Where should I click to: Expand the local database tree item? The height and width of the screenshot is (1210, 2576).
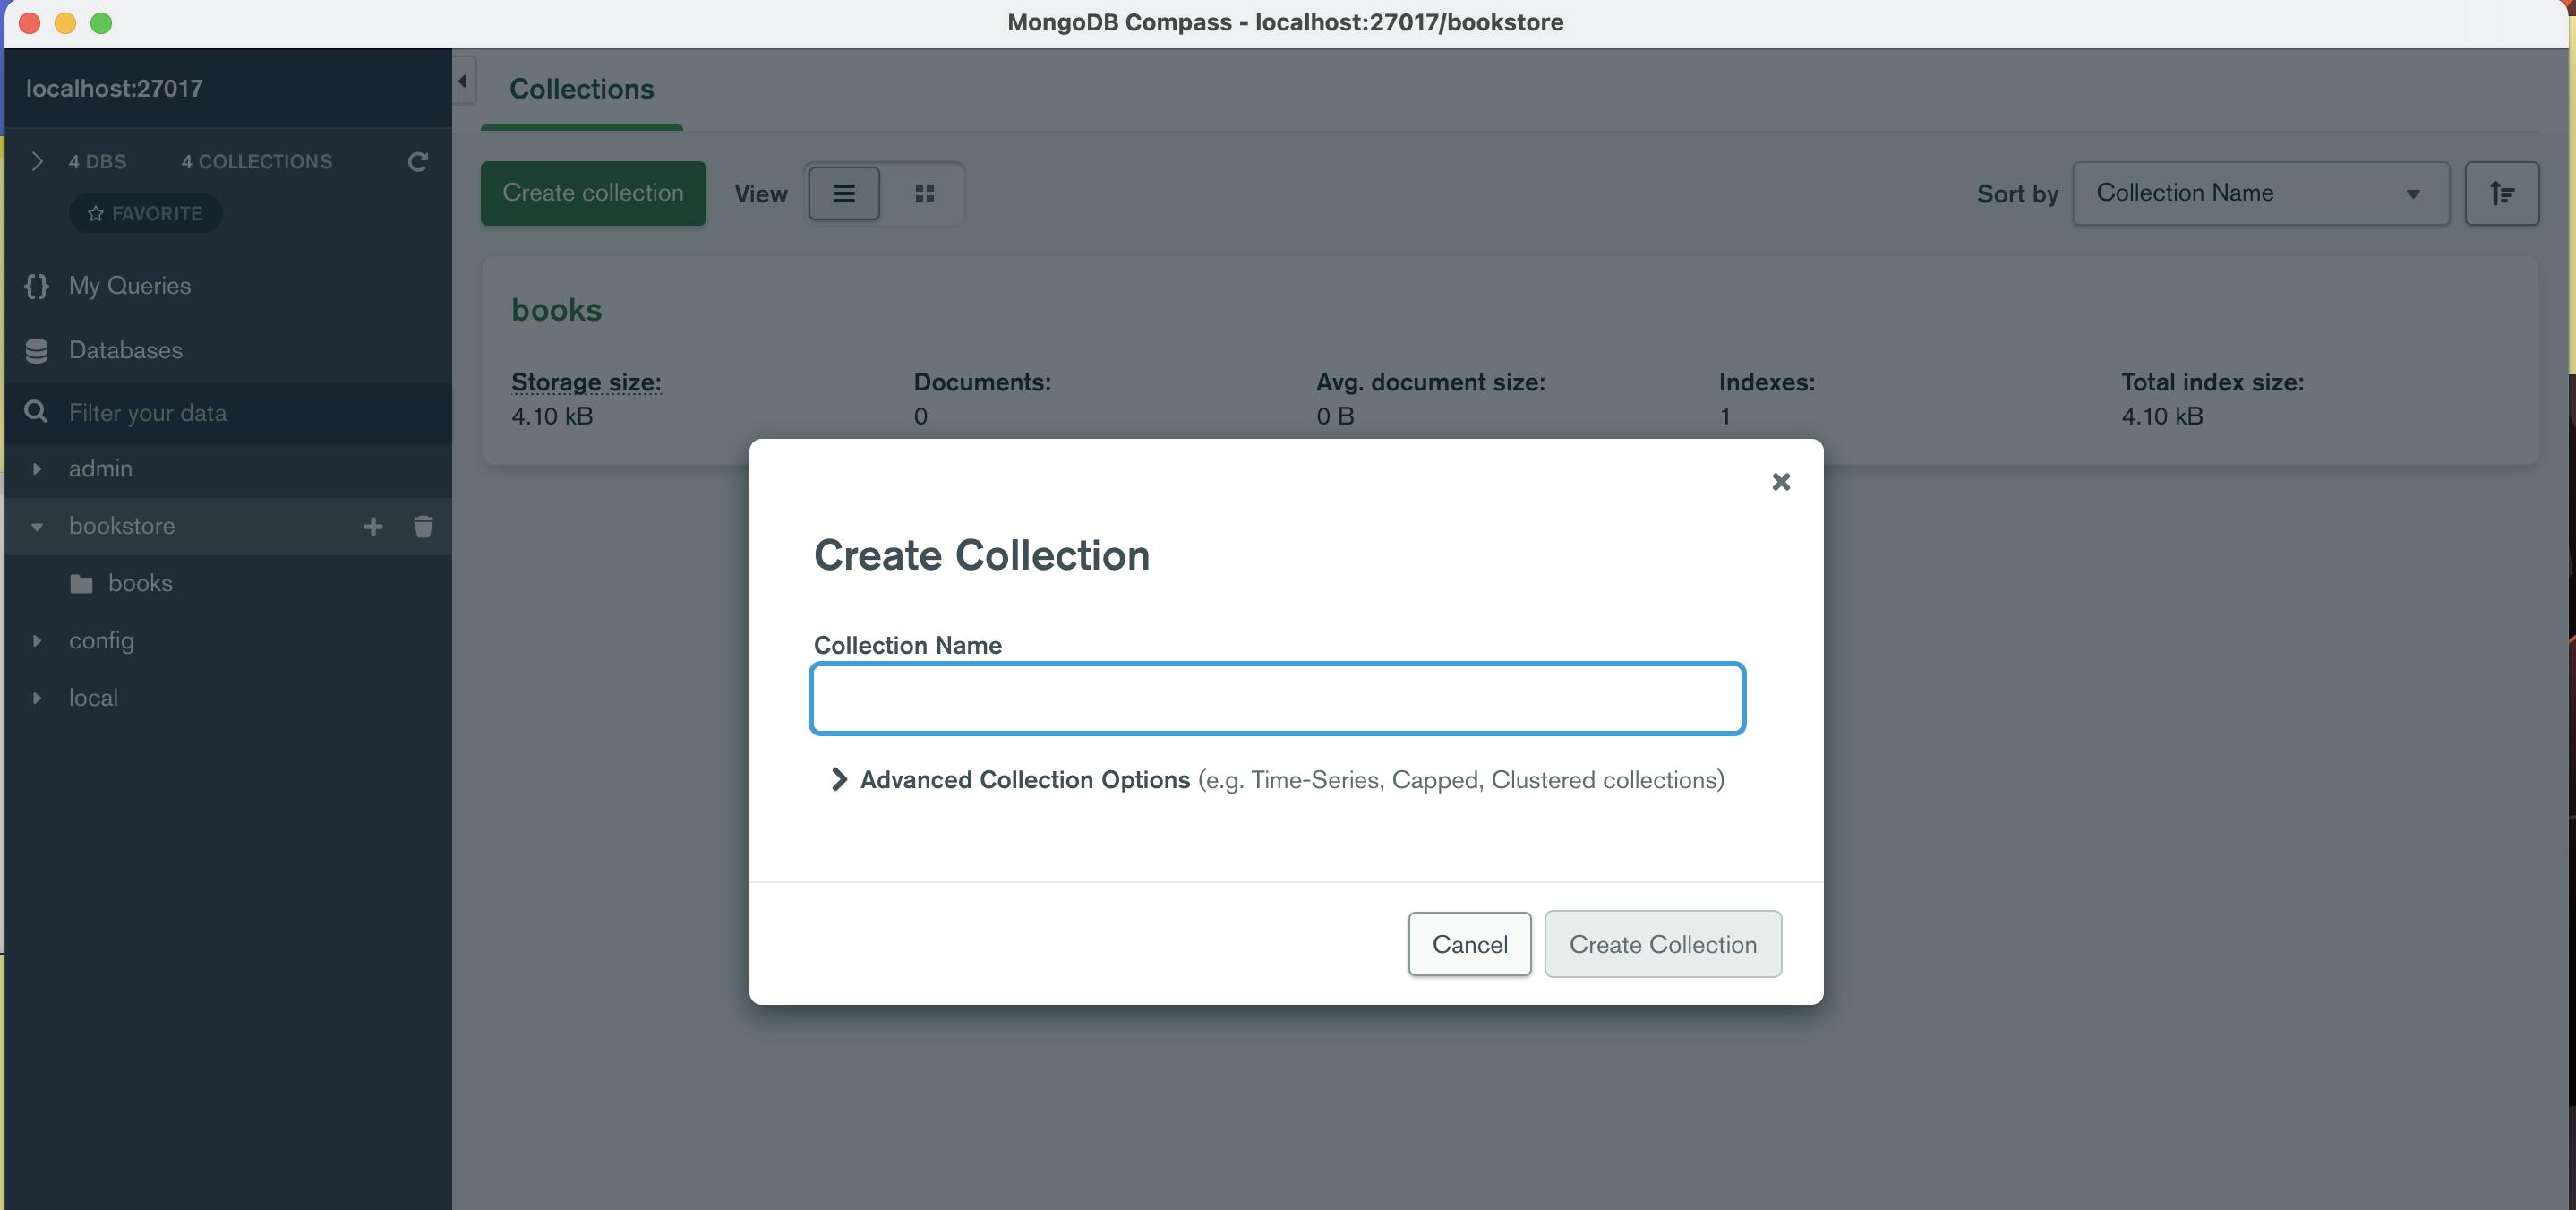point(37,698)
